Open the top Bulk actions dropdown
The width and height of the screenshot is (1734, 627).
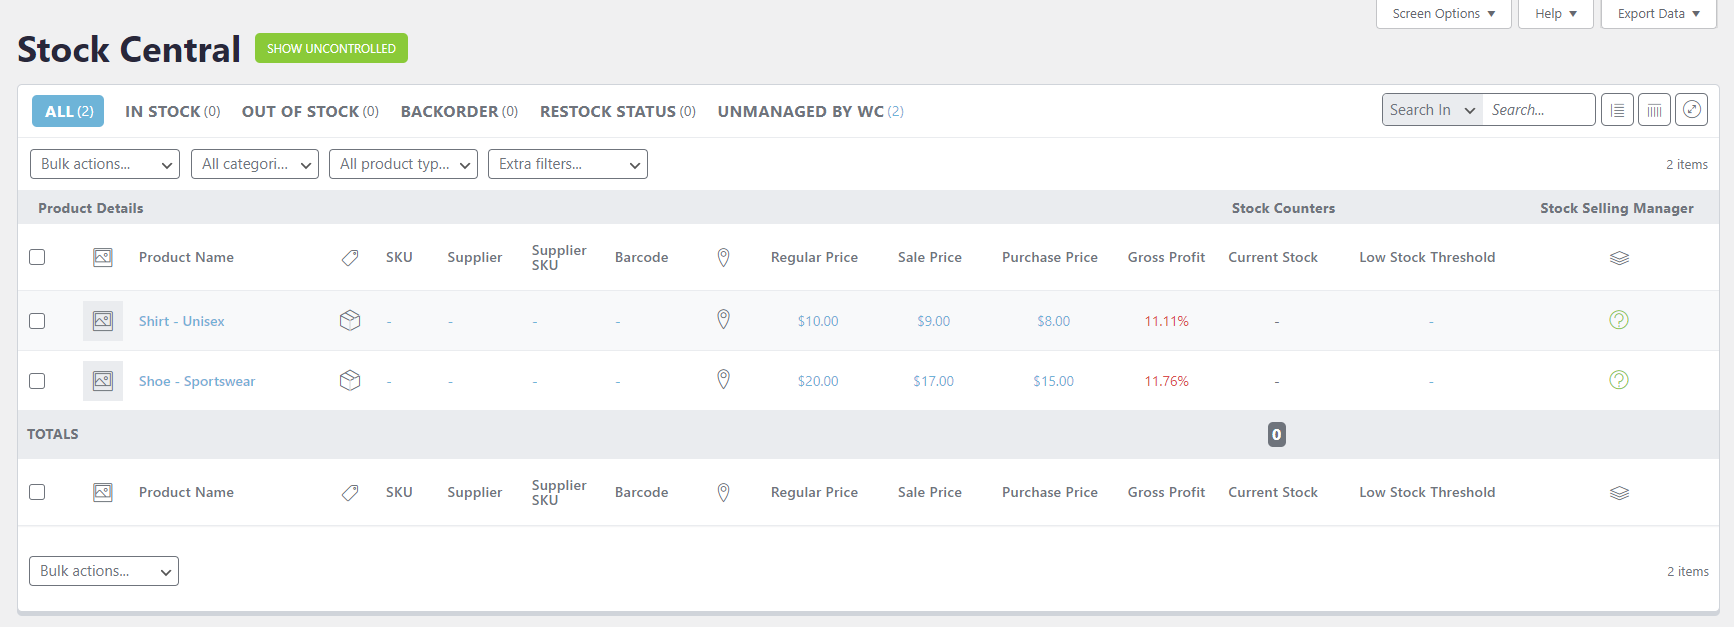click(105, 164)
